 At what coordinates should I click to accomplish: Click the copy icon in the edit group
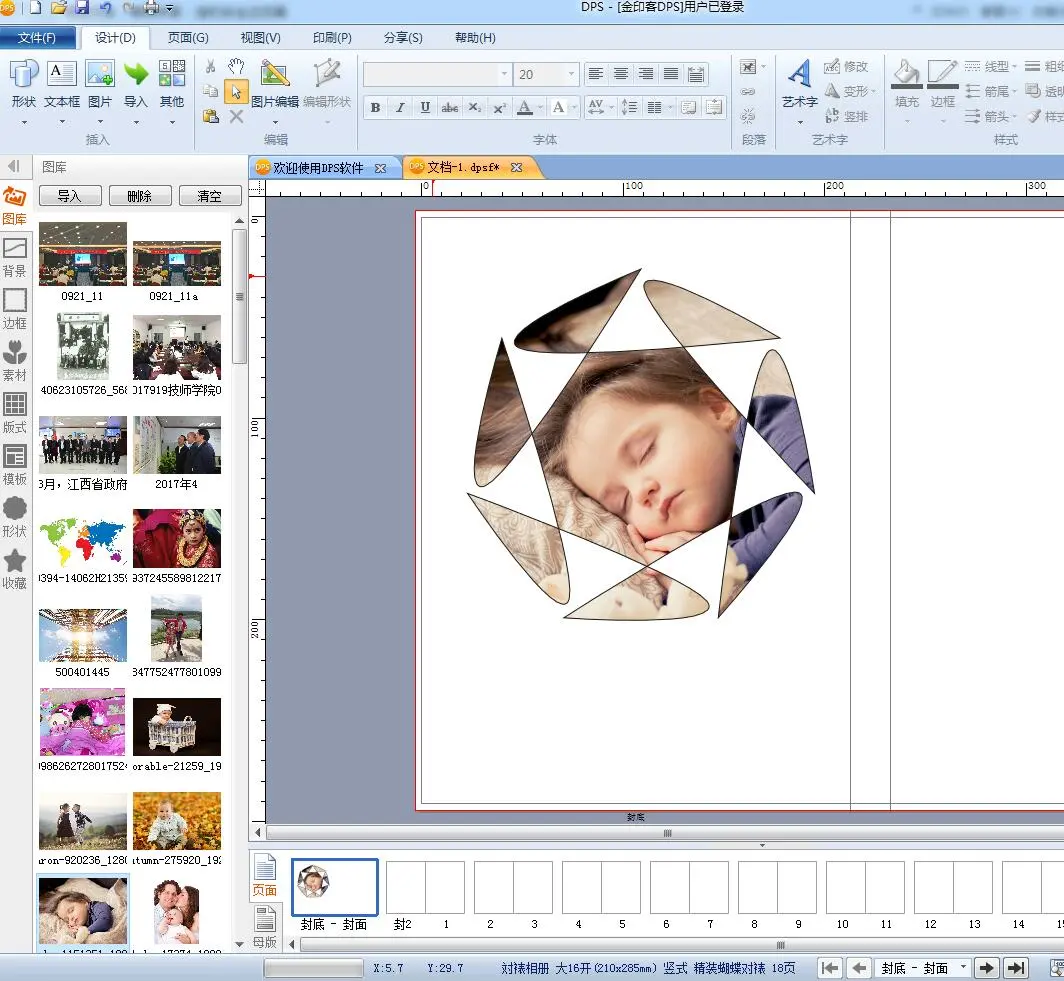210,91
